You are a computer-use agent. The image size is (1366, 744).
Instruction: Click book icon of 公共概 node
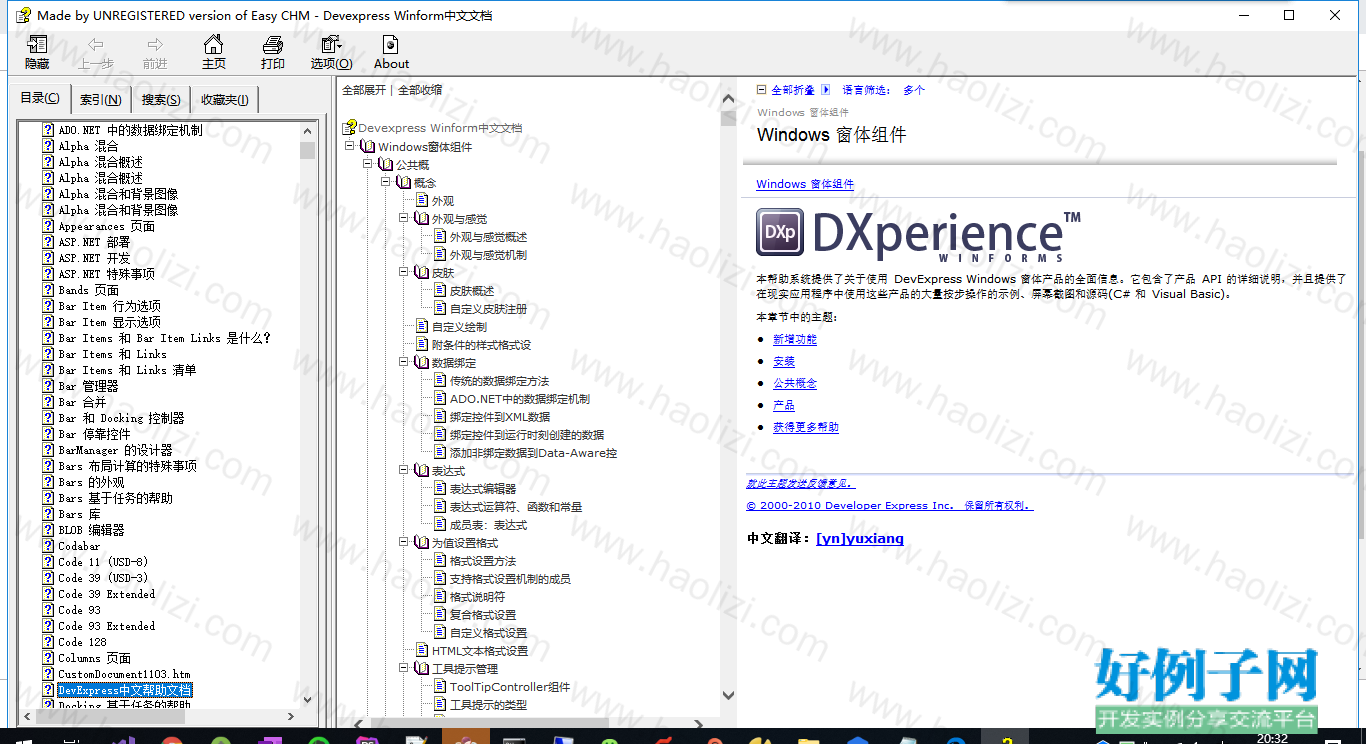pyautogui.click(x=385, y=165)
